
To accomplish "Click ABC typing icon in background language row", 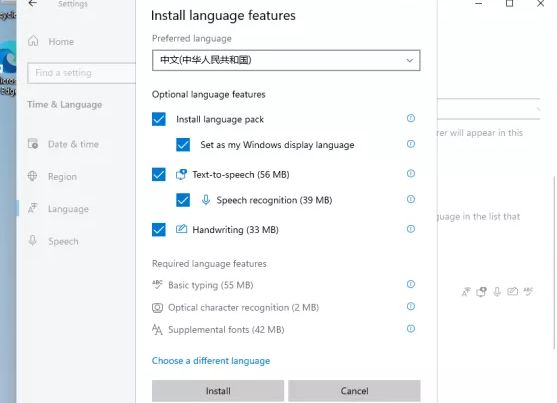I will click(x=528, y=291).
